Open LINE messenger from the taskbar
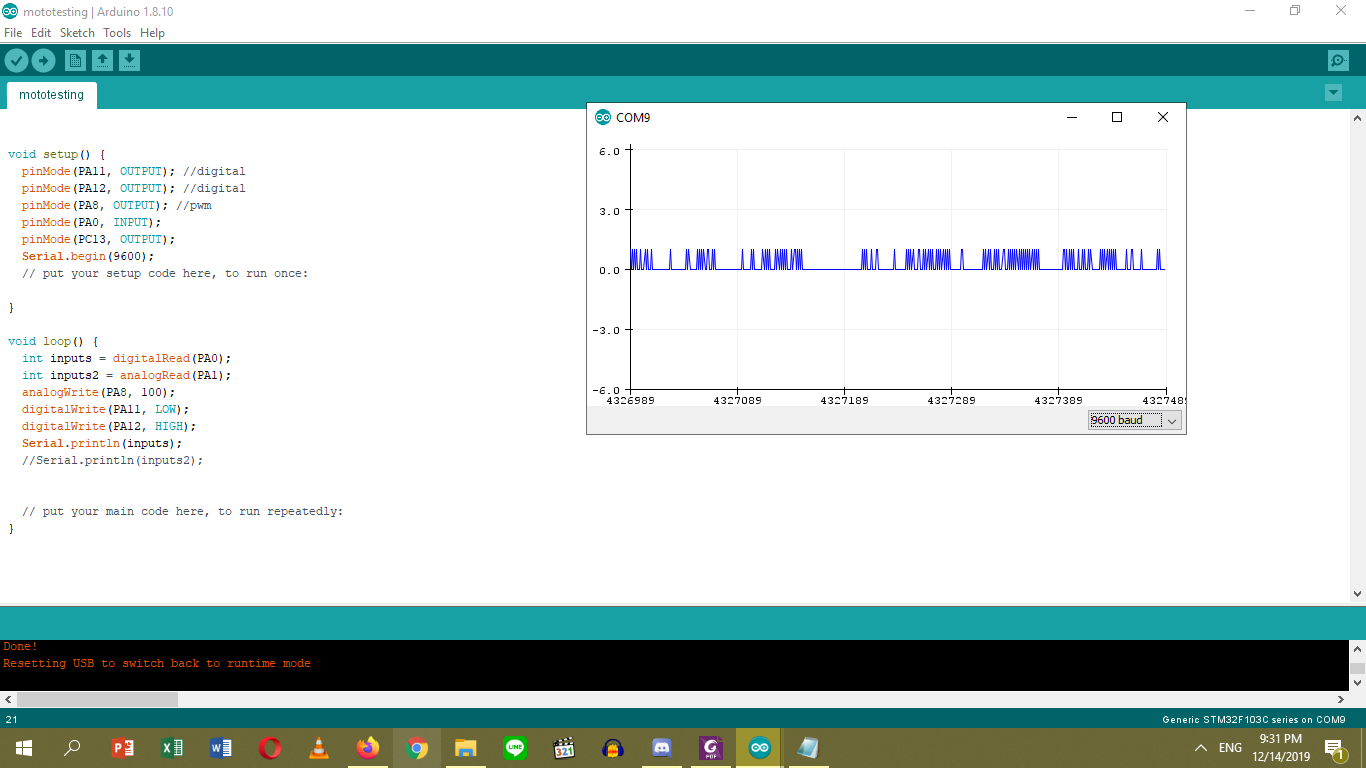The width and height of the screenshot is (1366, 768). [515, 748]
